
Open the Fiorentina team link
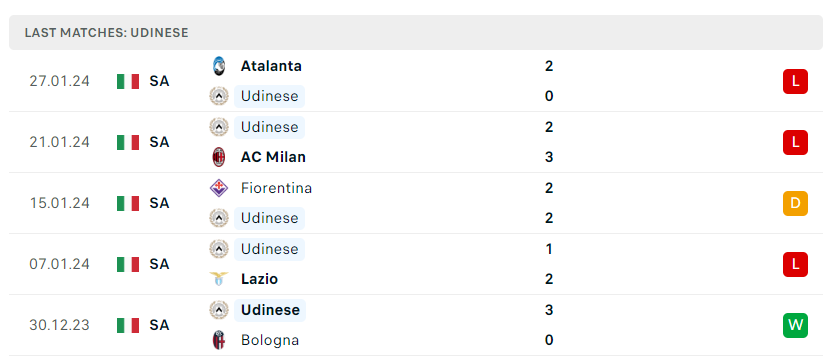pos(276,188)
